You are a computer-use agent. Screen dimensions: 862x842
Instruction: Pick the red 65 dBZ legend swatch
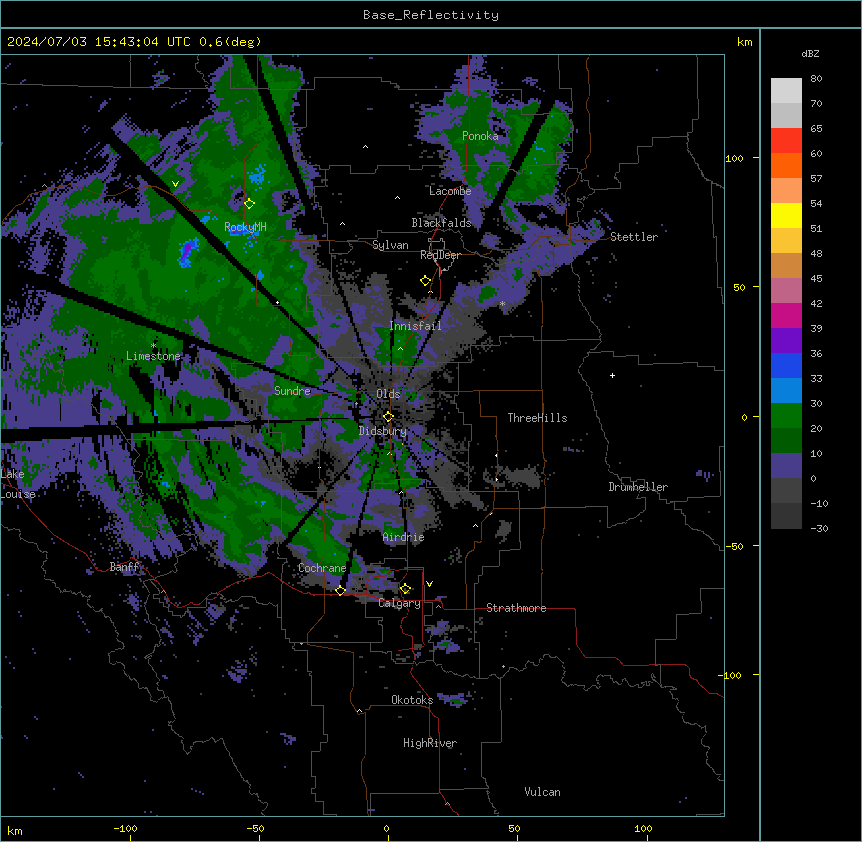(786, 141)
